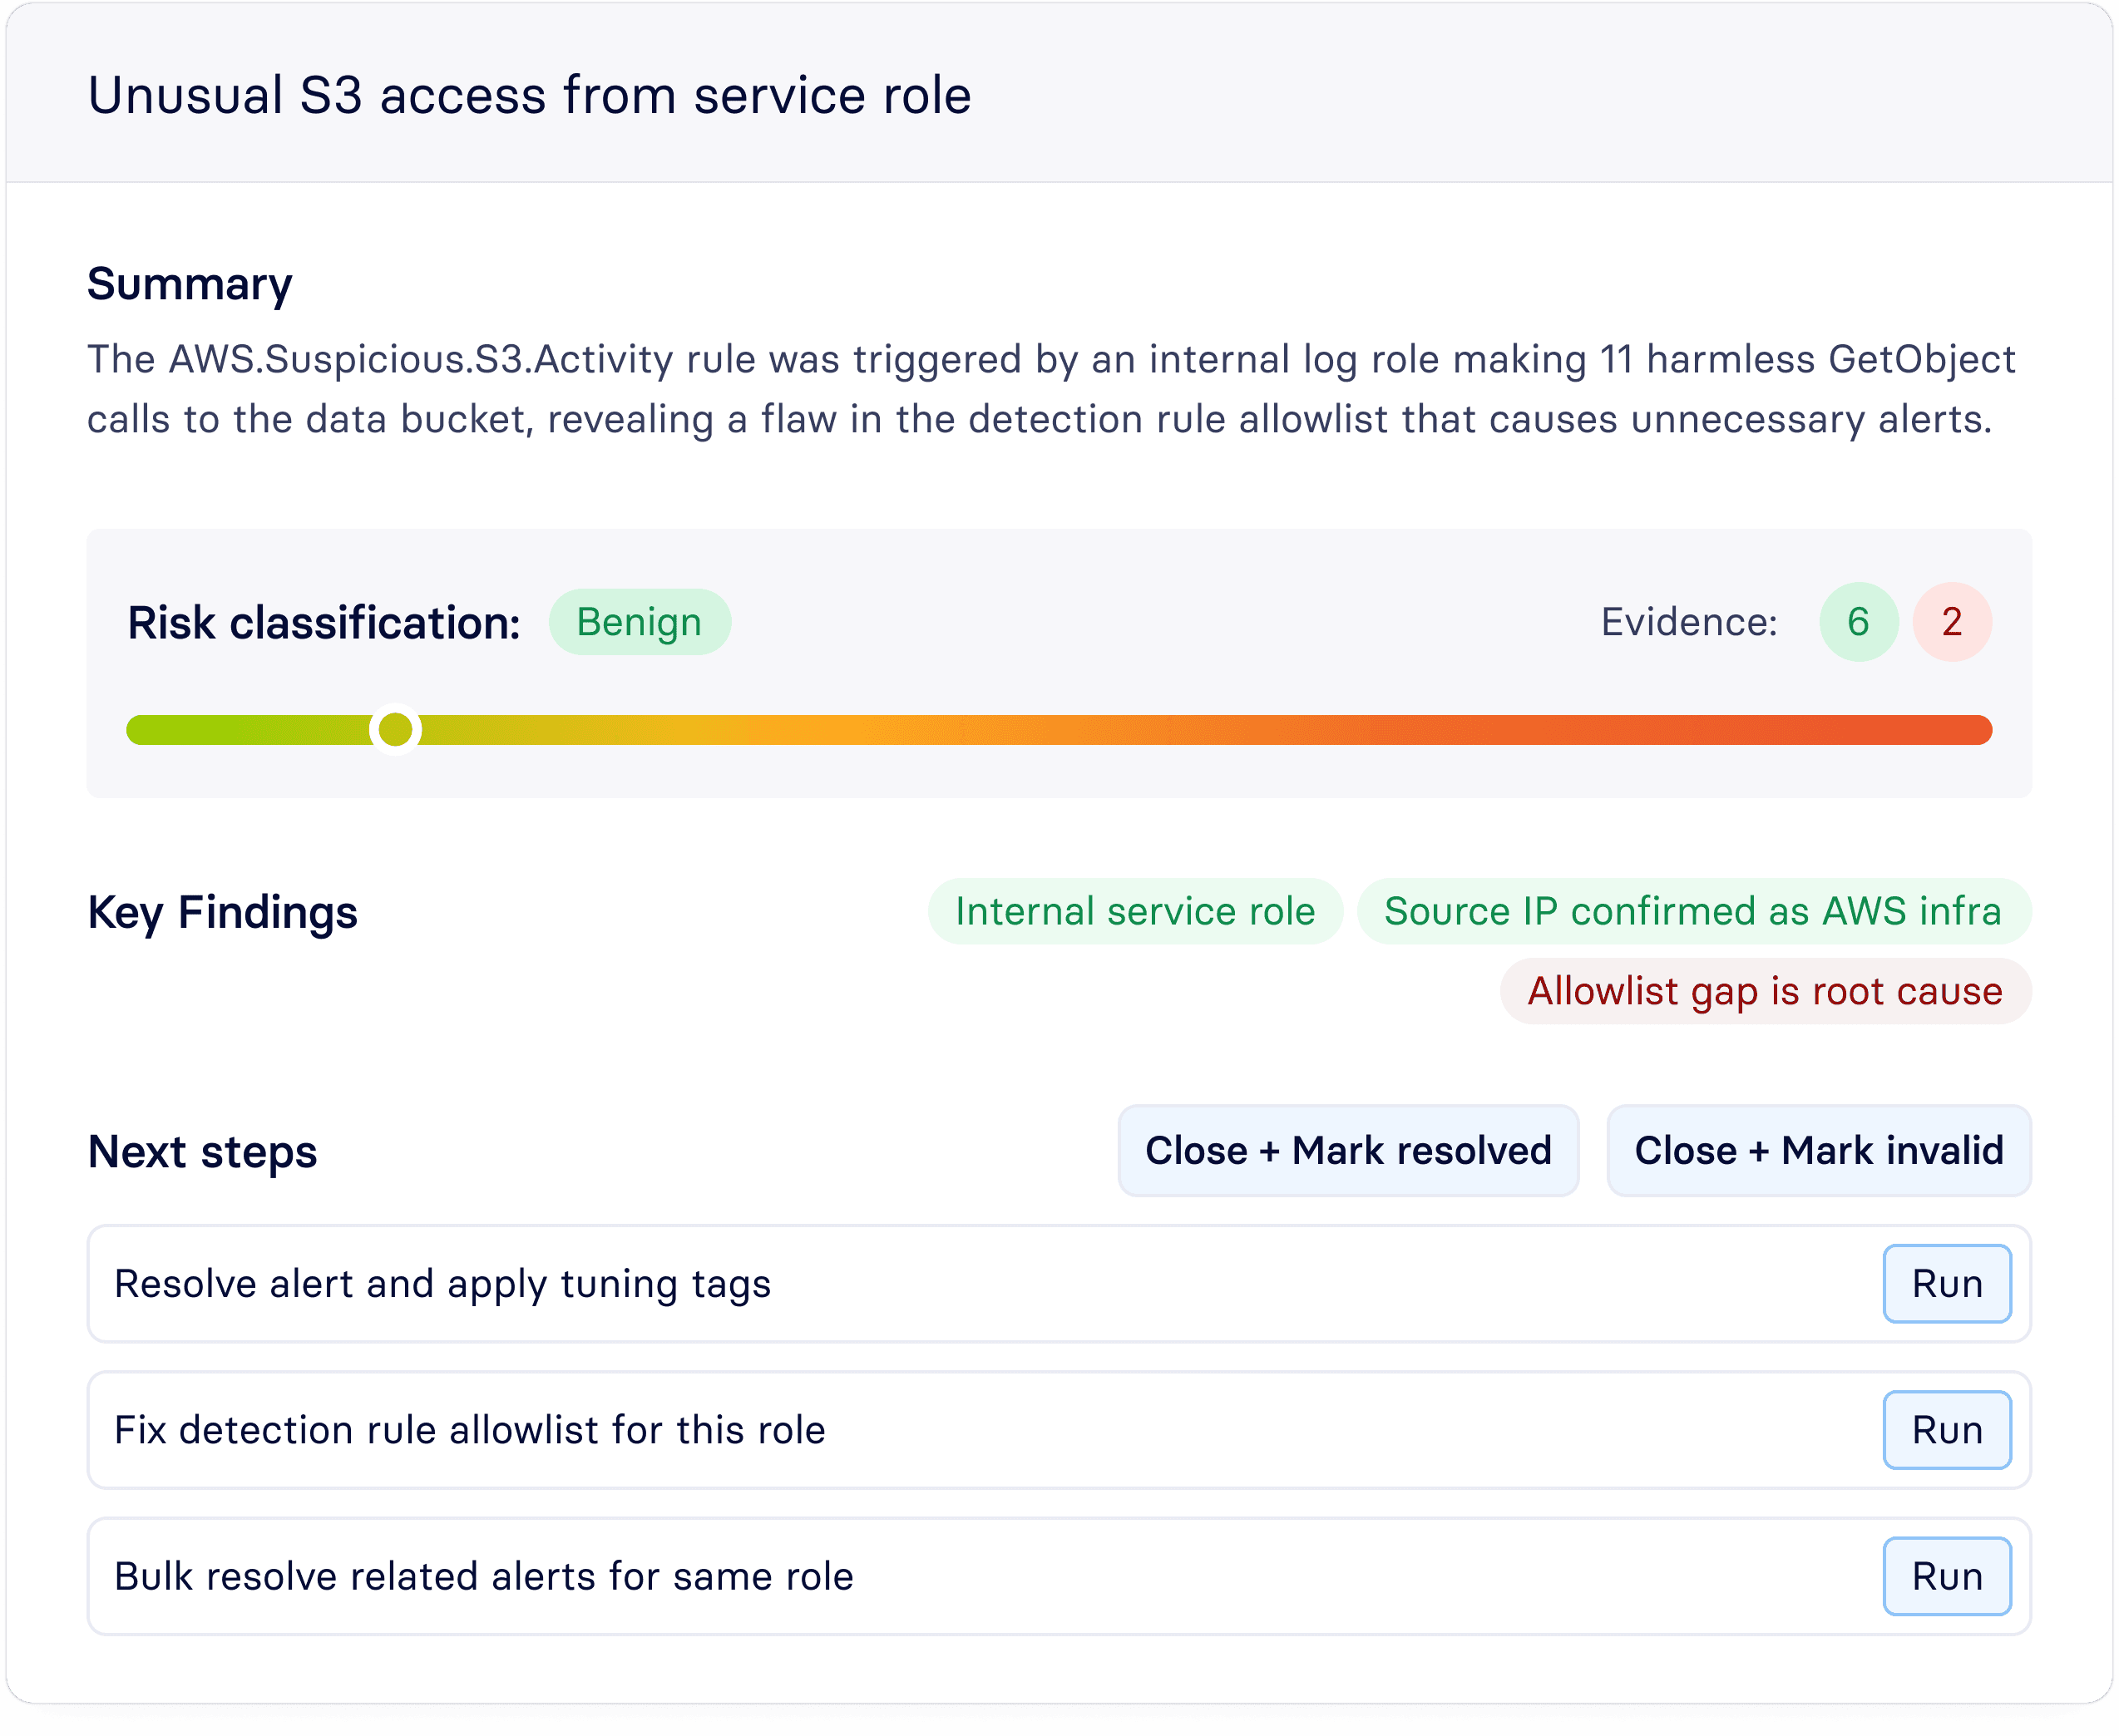Image resolution: width=2119 pixels, height=1736 pixels.
Task: Run Resolve alert and apply tuning tags
Action: click(x=1946, y=1283)
